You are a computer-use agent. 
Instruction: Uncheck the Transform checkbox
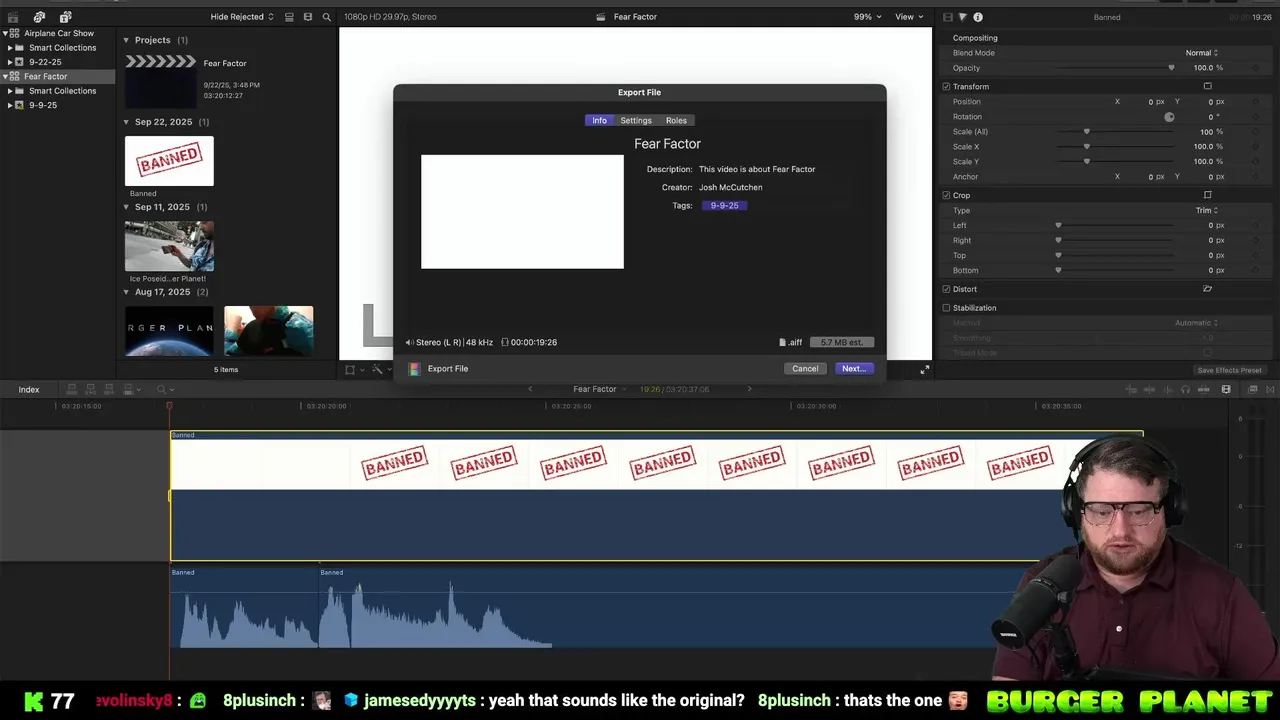click(946, 86)
